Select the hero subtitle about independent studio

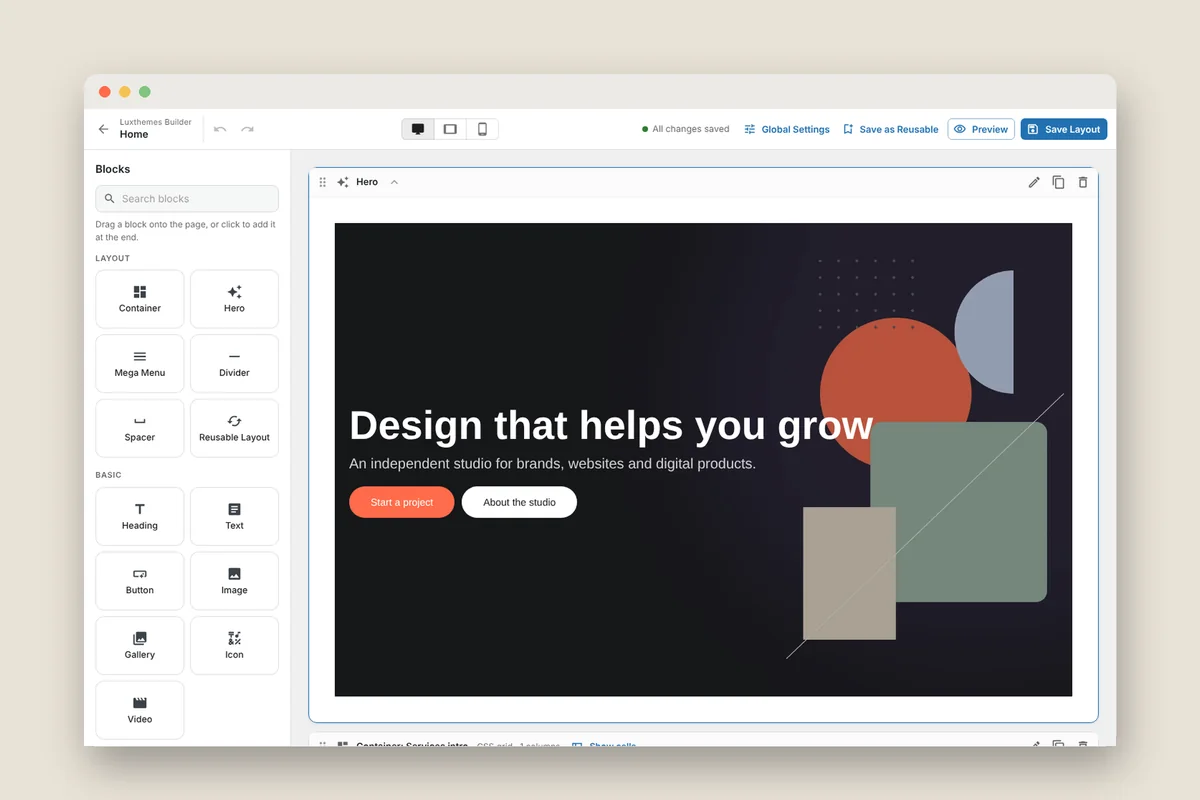(x=552, y=464)
